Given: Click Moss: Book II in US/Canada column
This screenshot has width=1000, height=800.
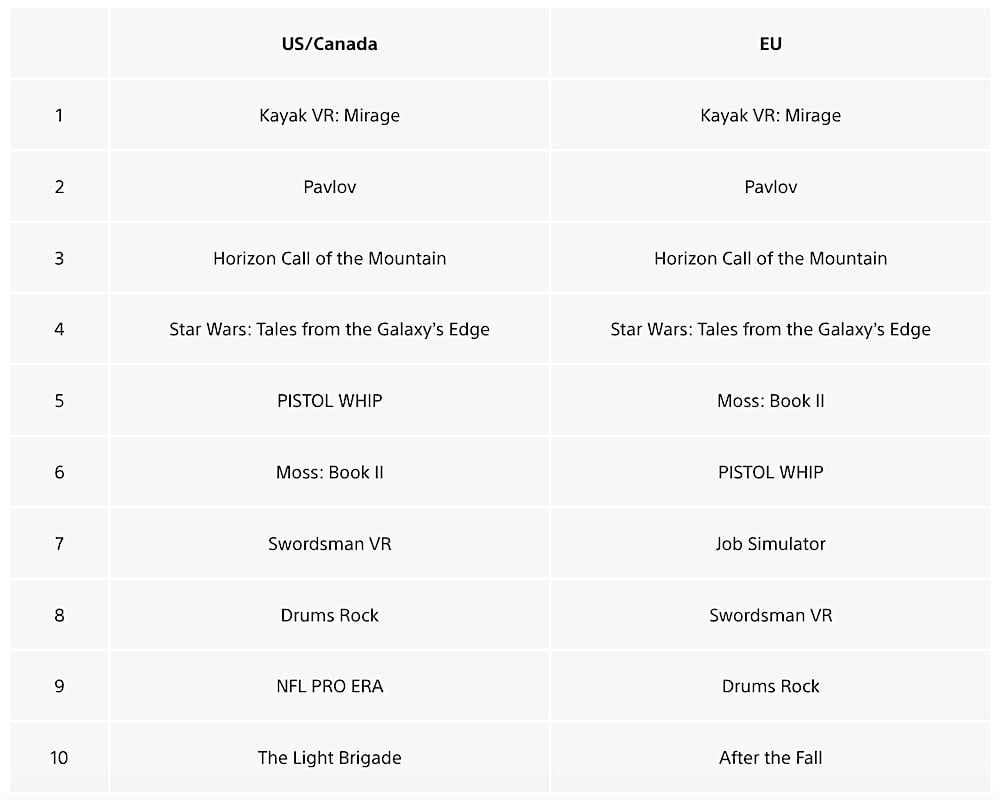Looking at the screenshot, I should pyautogui.click(x=329, y=472).
